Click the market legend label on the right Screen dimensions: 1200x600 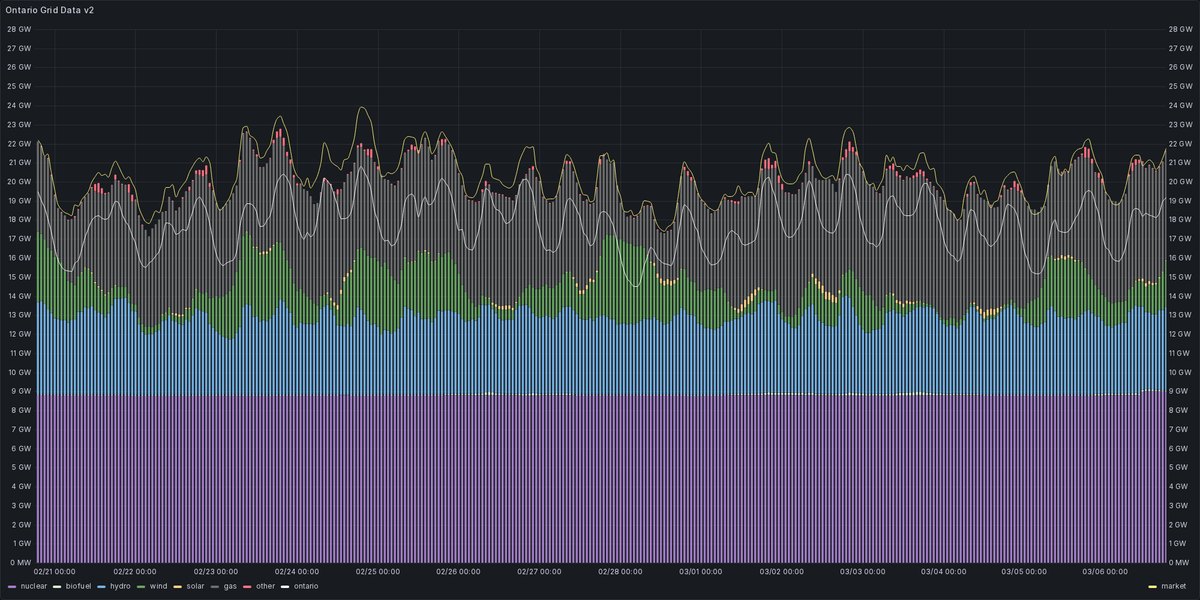pos(1176,586)
